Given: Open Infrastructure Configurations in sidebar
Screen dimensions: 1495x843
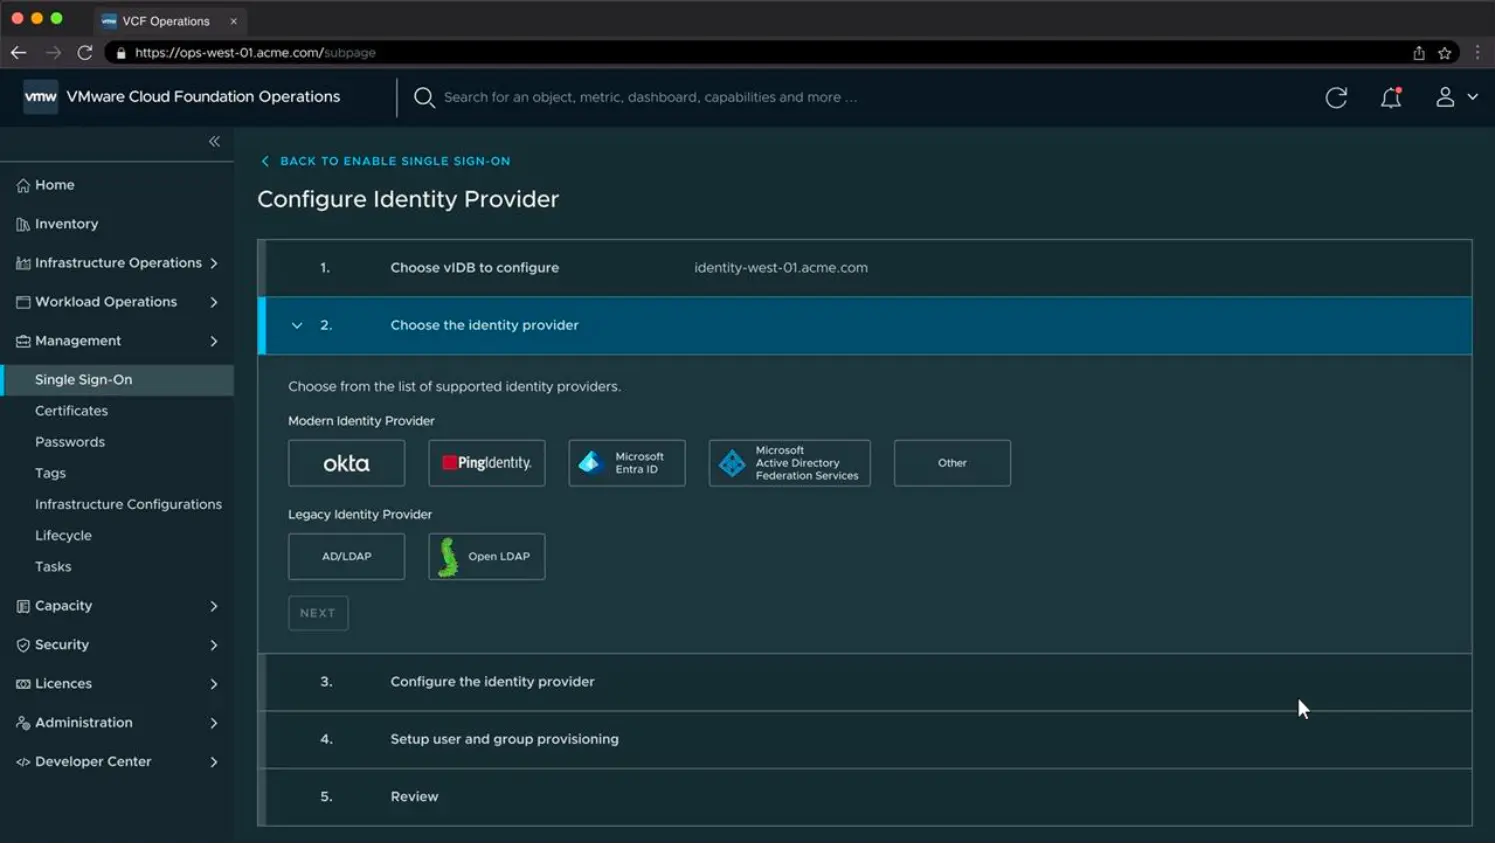Looking at the screenshot, I should coord(128,504).
